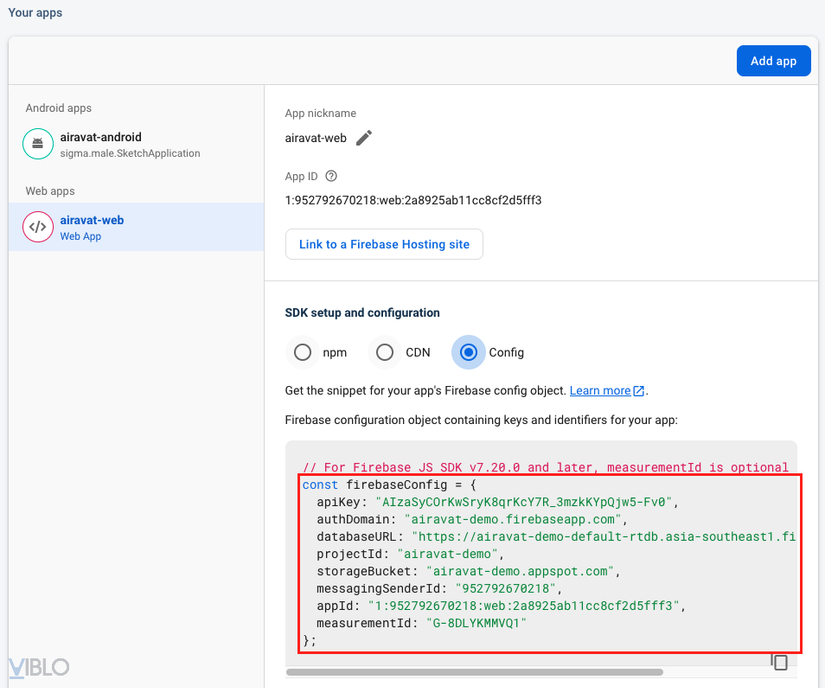
Task: Click the Android app robot icon
Action: (x=38, y=144)
